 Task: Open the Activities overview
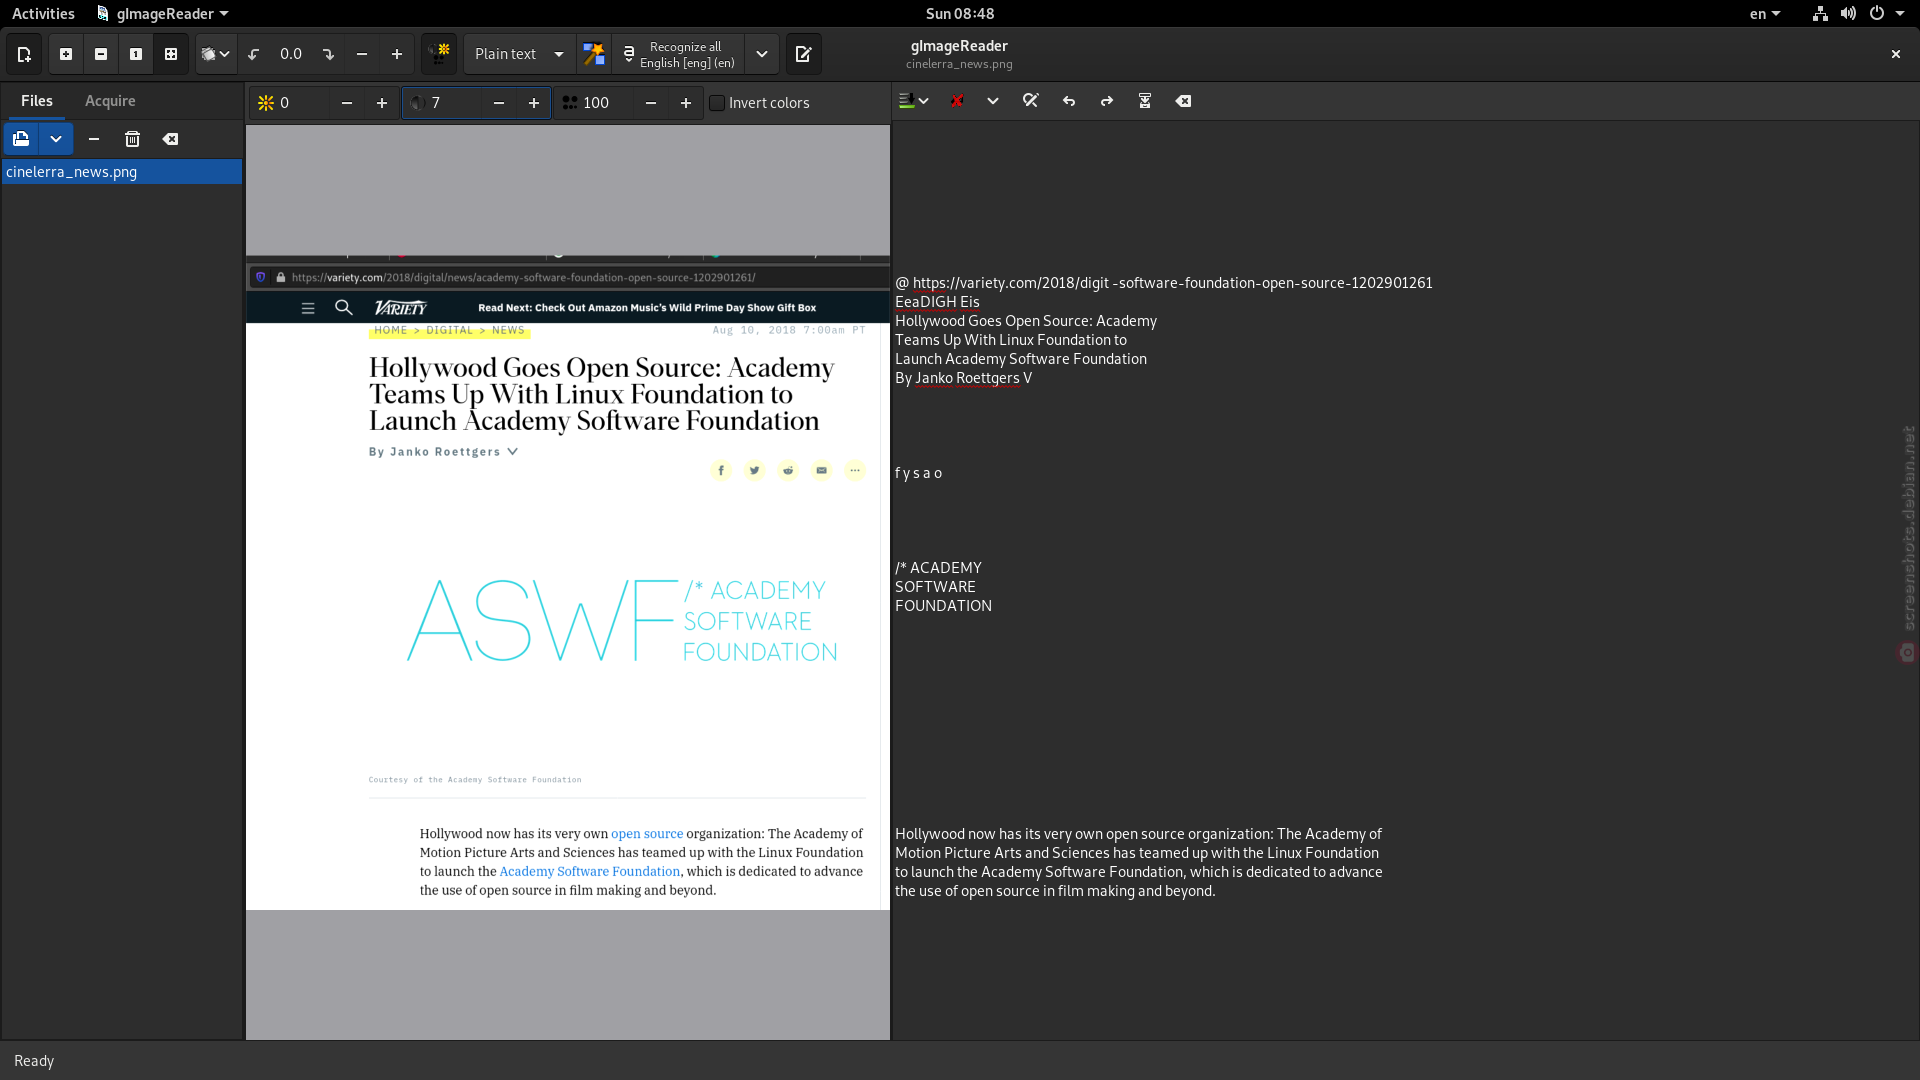(x=43, y=13)
